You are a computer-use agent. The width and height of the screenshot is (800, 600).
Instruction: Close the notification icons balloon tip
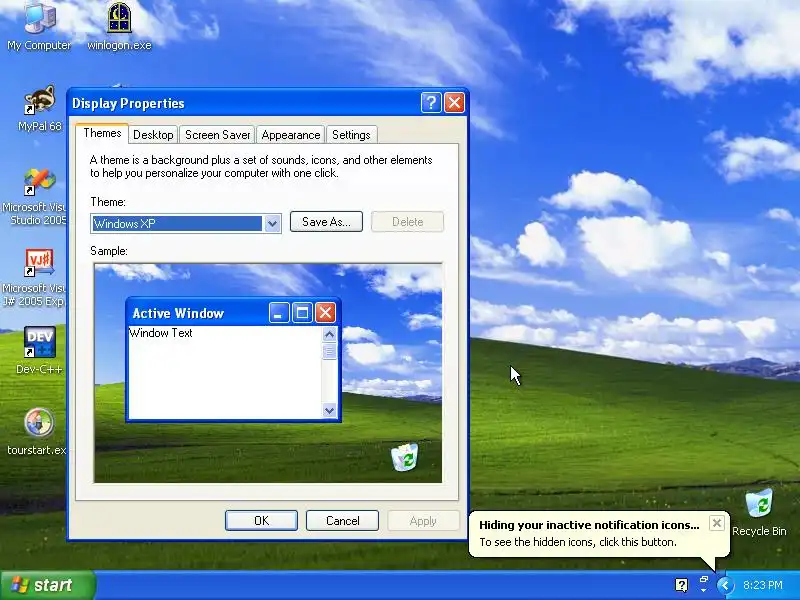click(716, 523)
